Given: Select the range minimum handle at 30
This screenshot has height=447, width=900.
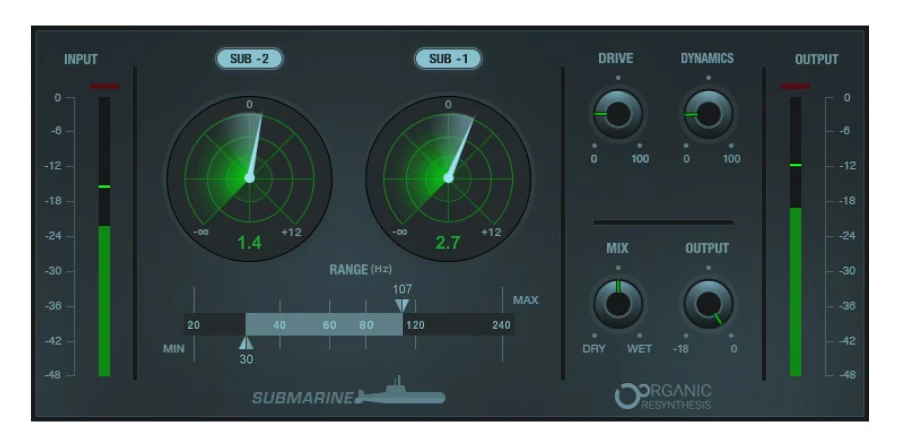Looking at the screenshot, I should point(246,343).
